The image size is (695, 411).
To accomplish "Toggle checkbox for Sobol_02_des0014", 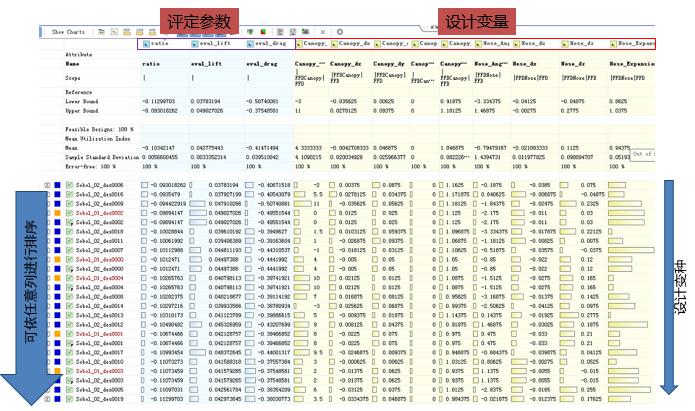I will [70, 306].
